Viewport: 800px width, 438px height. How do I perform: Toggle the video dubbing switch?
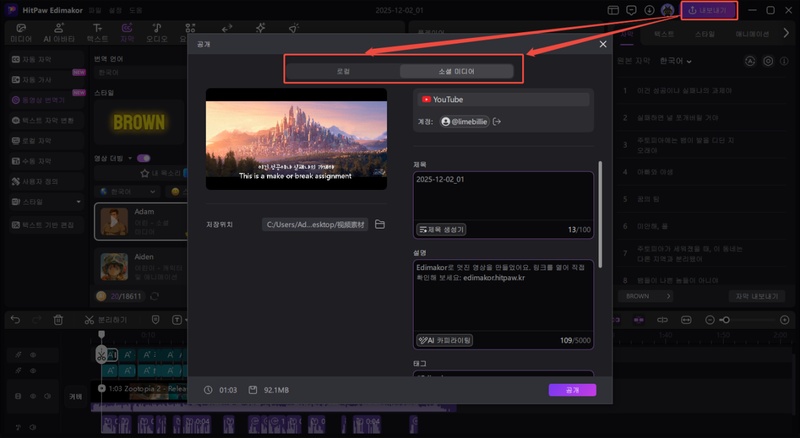143,158
